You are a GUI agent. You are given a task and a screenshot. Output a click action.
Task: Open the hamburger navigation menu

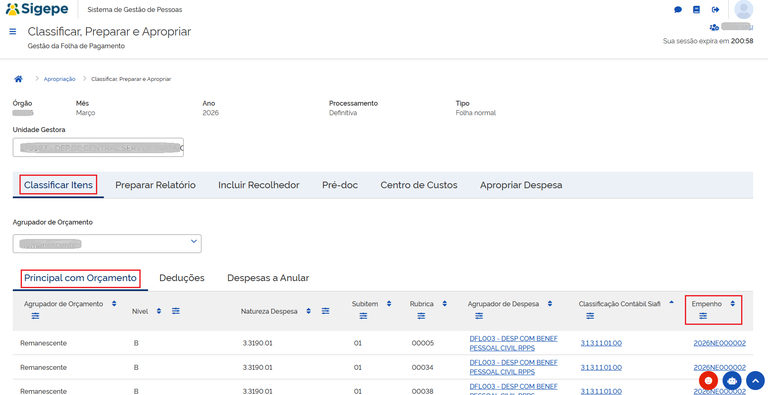(13, 31)
